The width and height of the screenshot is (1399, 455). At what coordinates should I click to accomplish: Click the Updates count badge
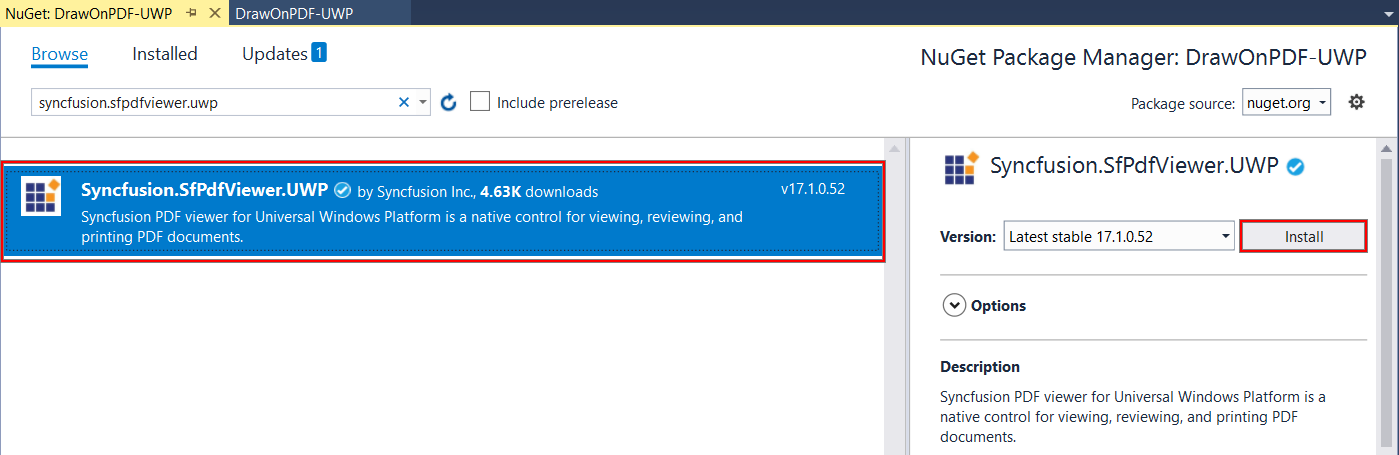[x=319, y=53]
